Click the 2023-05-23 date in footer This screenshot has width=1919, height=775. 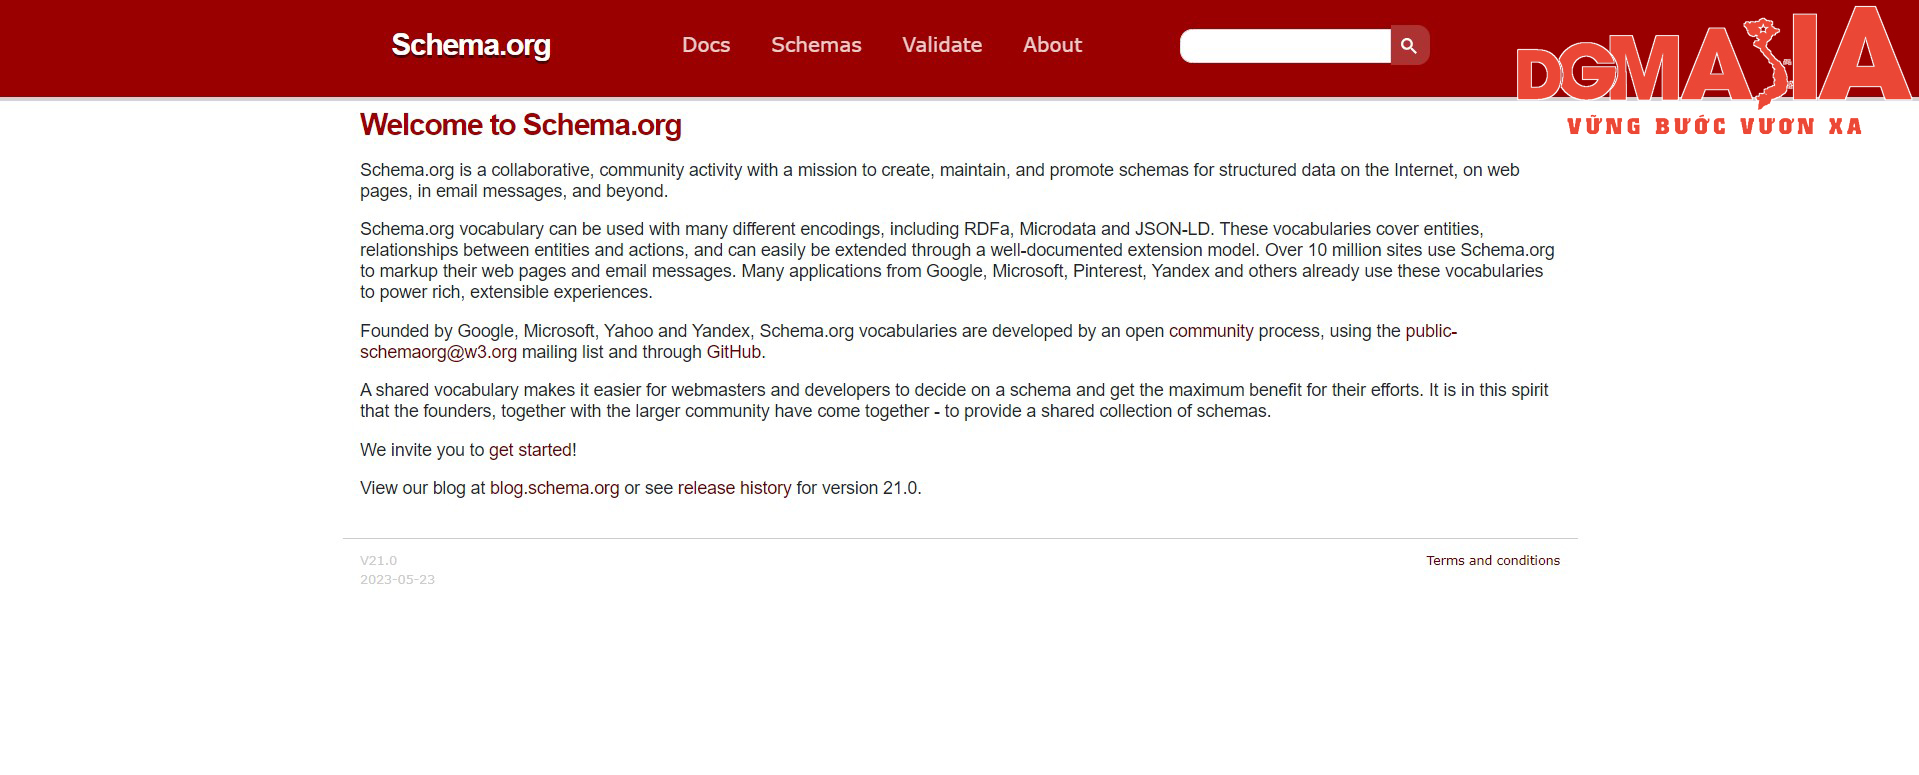(398, 580)
